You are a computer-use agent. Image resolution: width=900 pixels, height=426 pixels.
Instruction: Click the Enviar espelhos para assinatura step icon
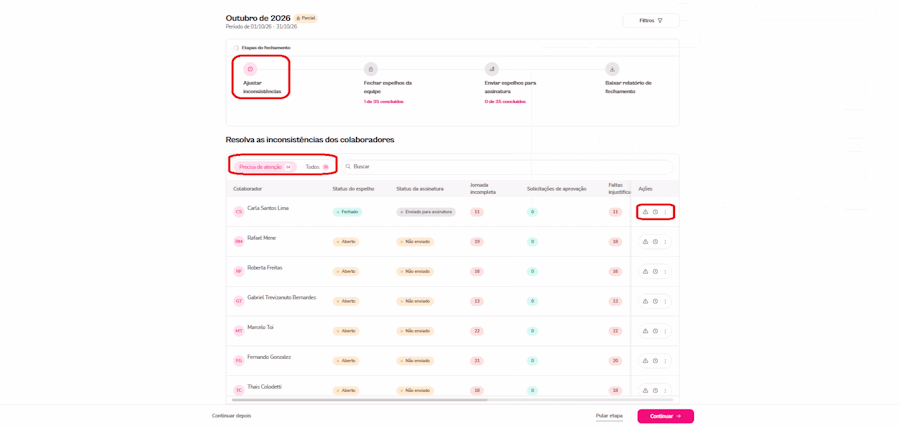pyautogui.click(x=491, y=69)
